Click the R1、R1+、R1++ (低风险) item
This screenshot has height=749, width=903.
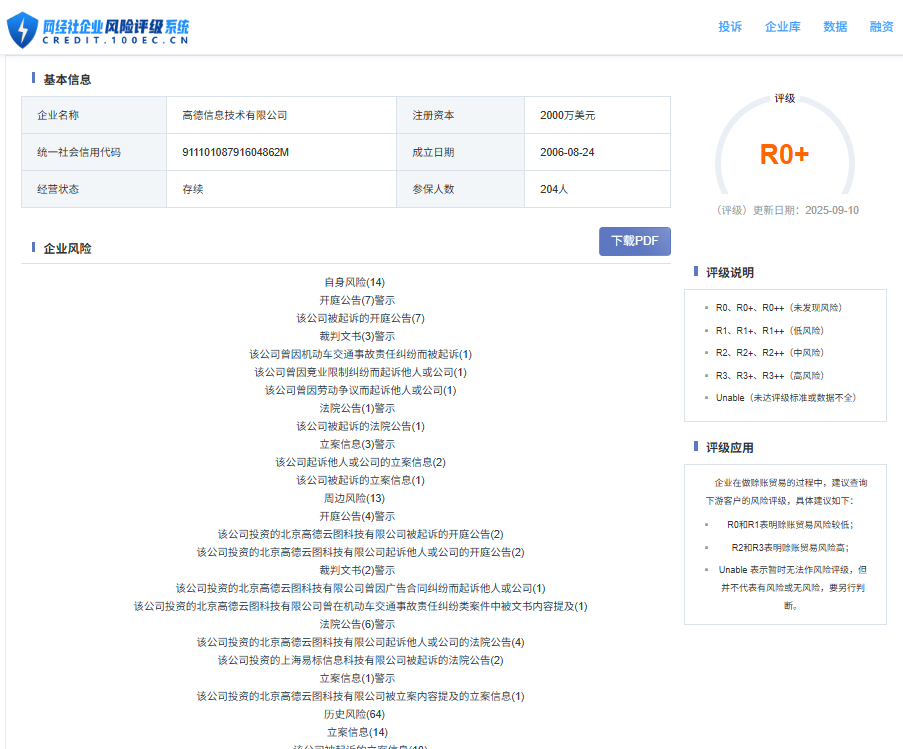tap(769, 330)
